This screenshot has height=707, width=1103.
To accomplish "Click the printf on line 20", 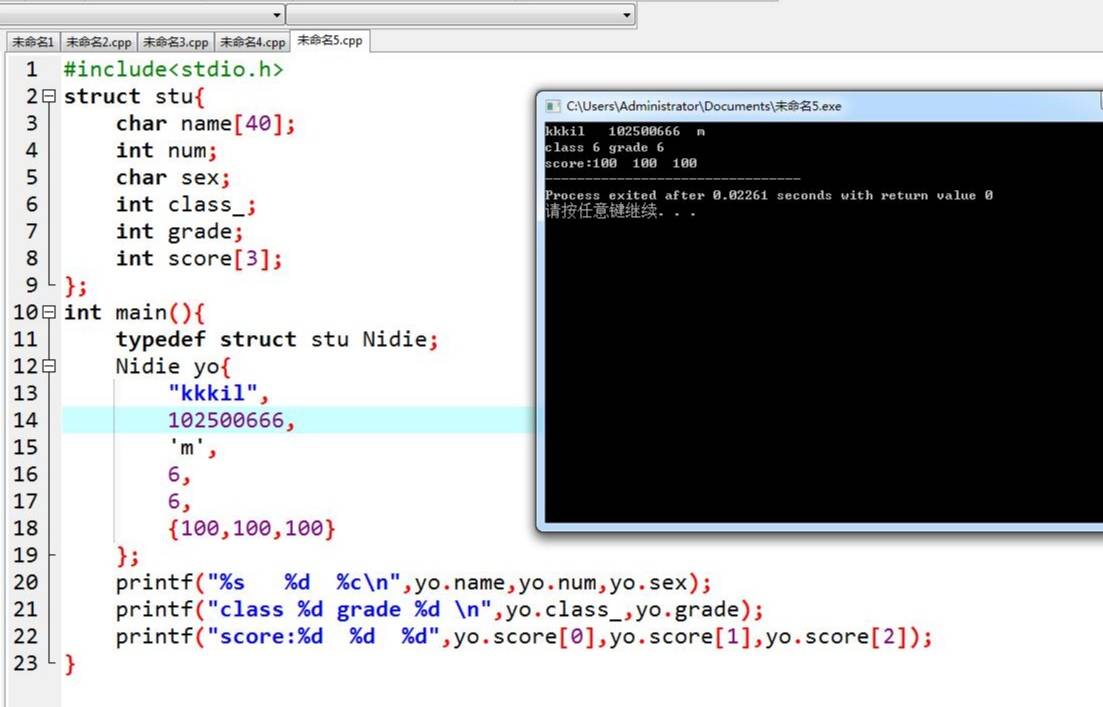I will [414, 582].
